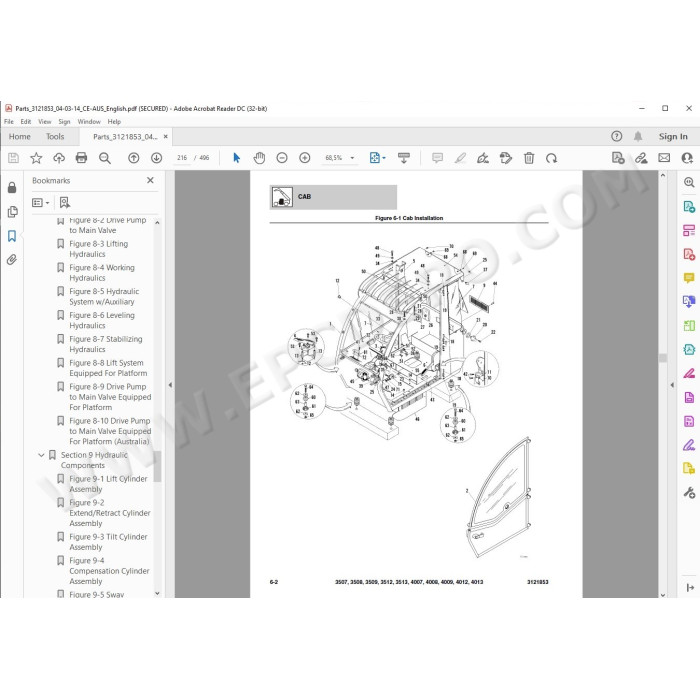Open the Edit menu
The width and height of the screenshot is (700, 700).
pos(26,121)
